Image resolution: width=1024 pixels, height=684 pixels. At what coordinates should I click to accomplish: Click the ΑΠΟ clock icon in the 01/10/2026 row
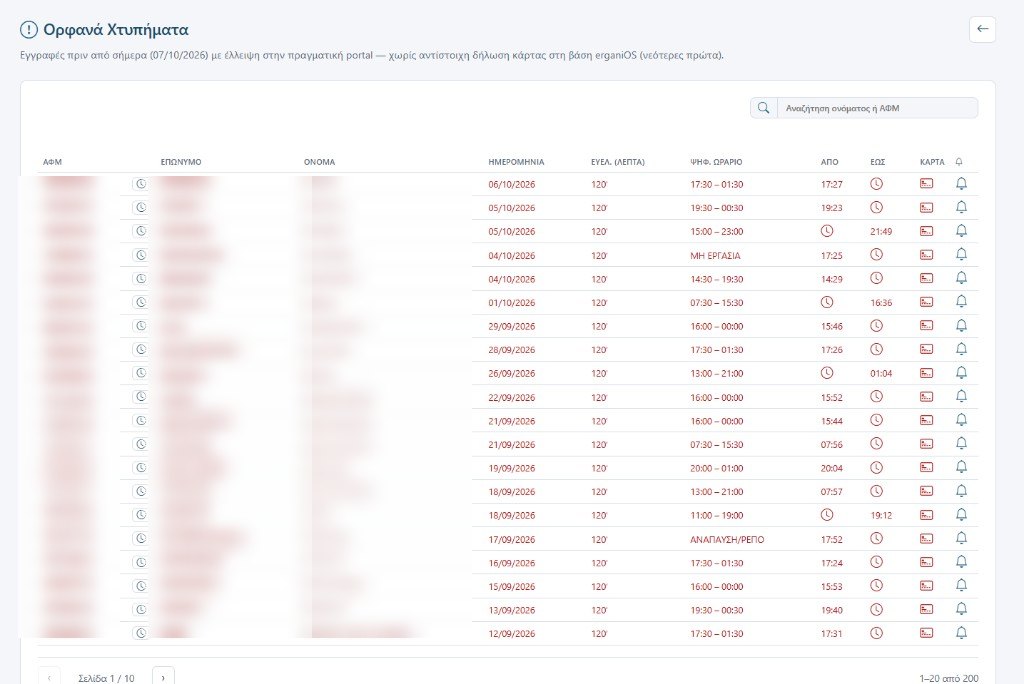827,302
